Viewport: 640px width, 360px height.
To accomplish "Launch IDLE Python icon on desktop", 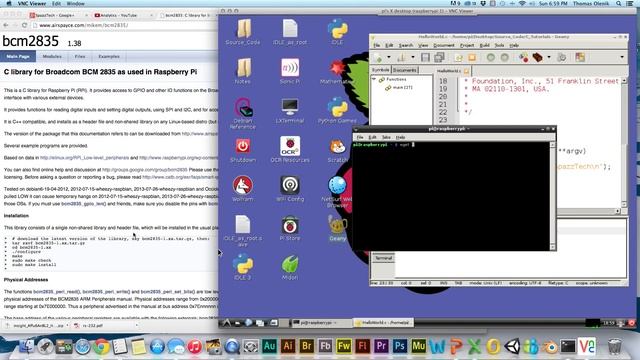I will click(x=338, y=32).
